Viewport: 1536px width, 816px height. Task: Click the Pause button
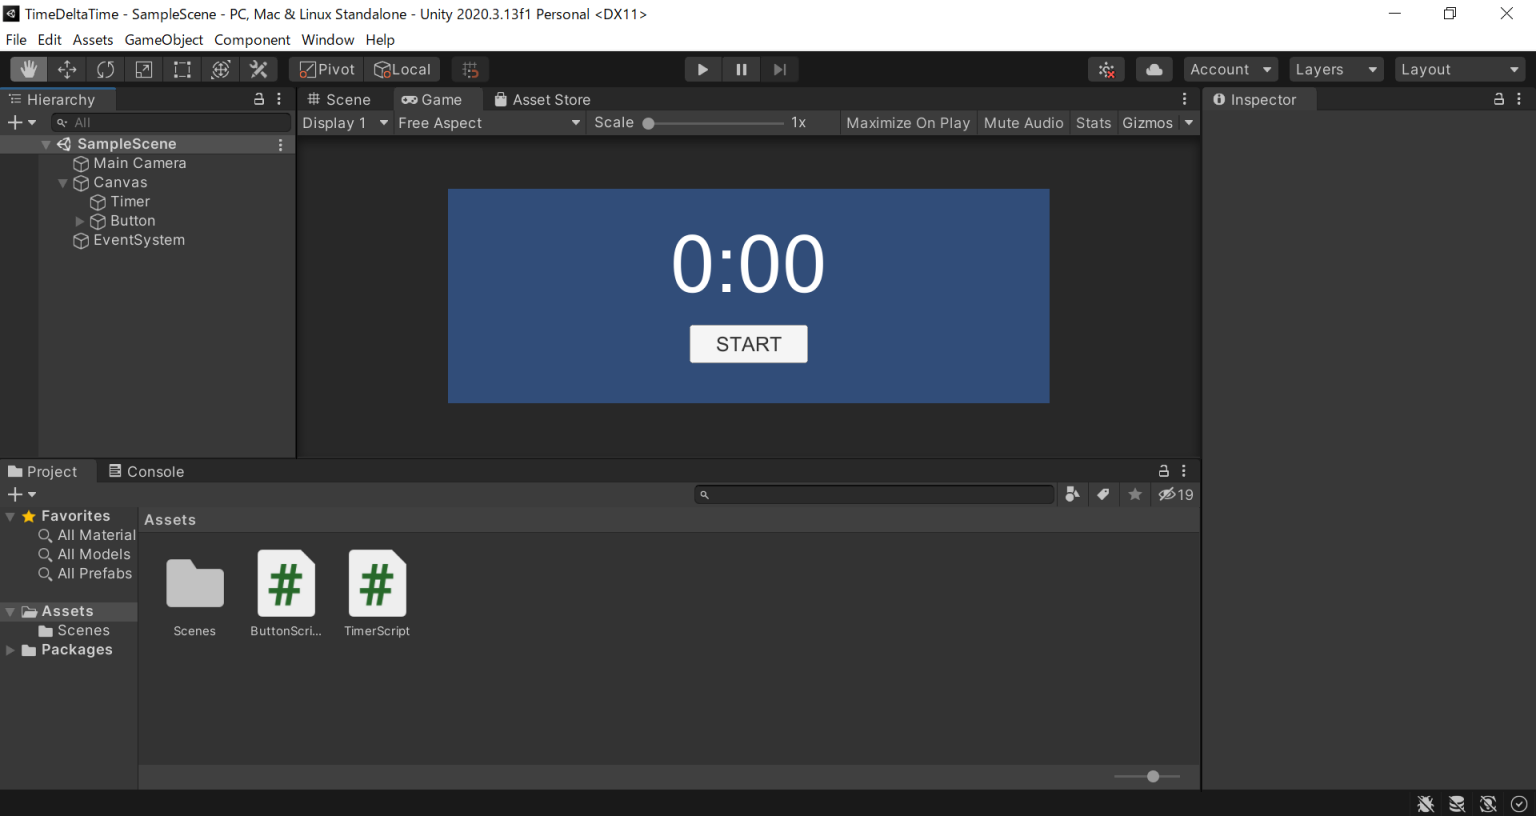[741, 69]
